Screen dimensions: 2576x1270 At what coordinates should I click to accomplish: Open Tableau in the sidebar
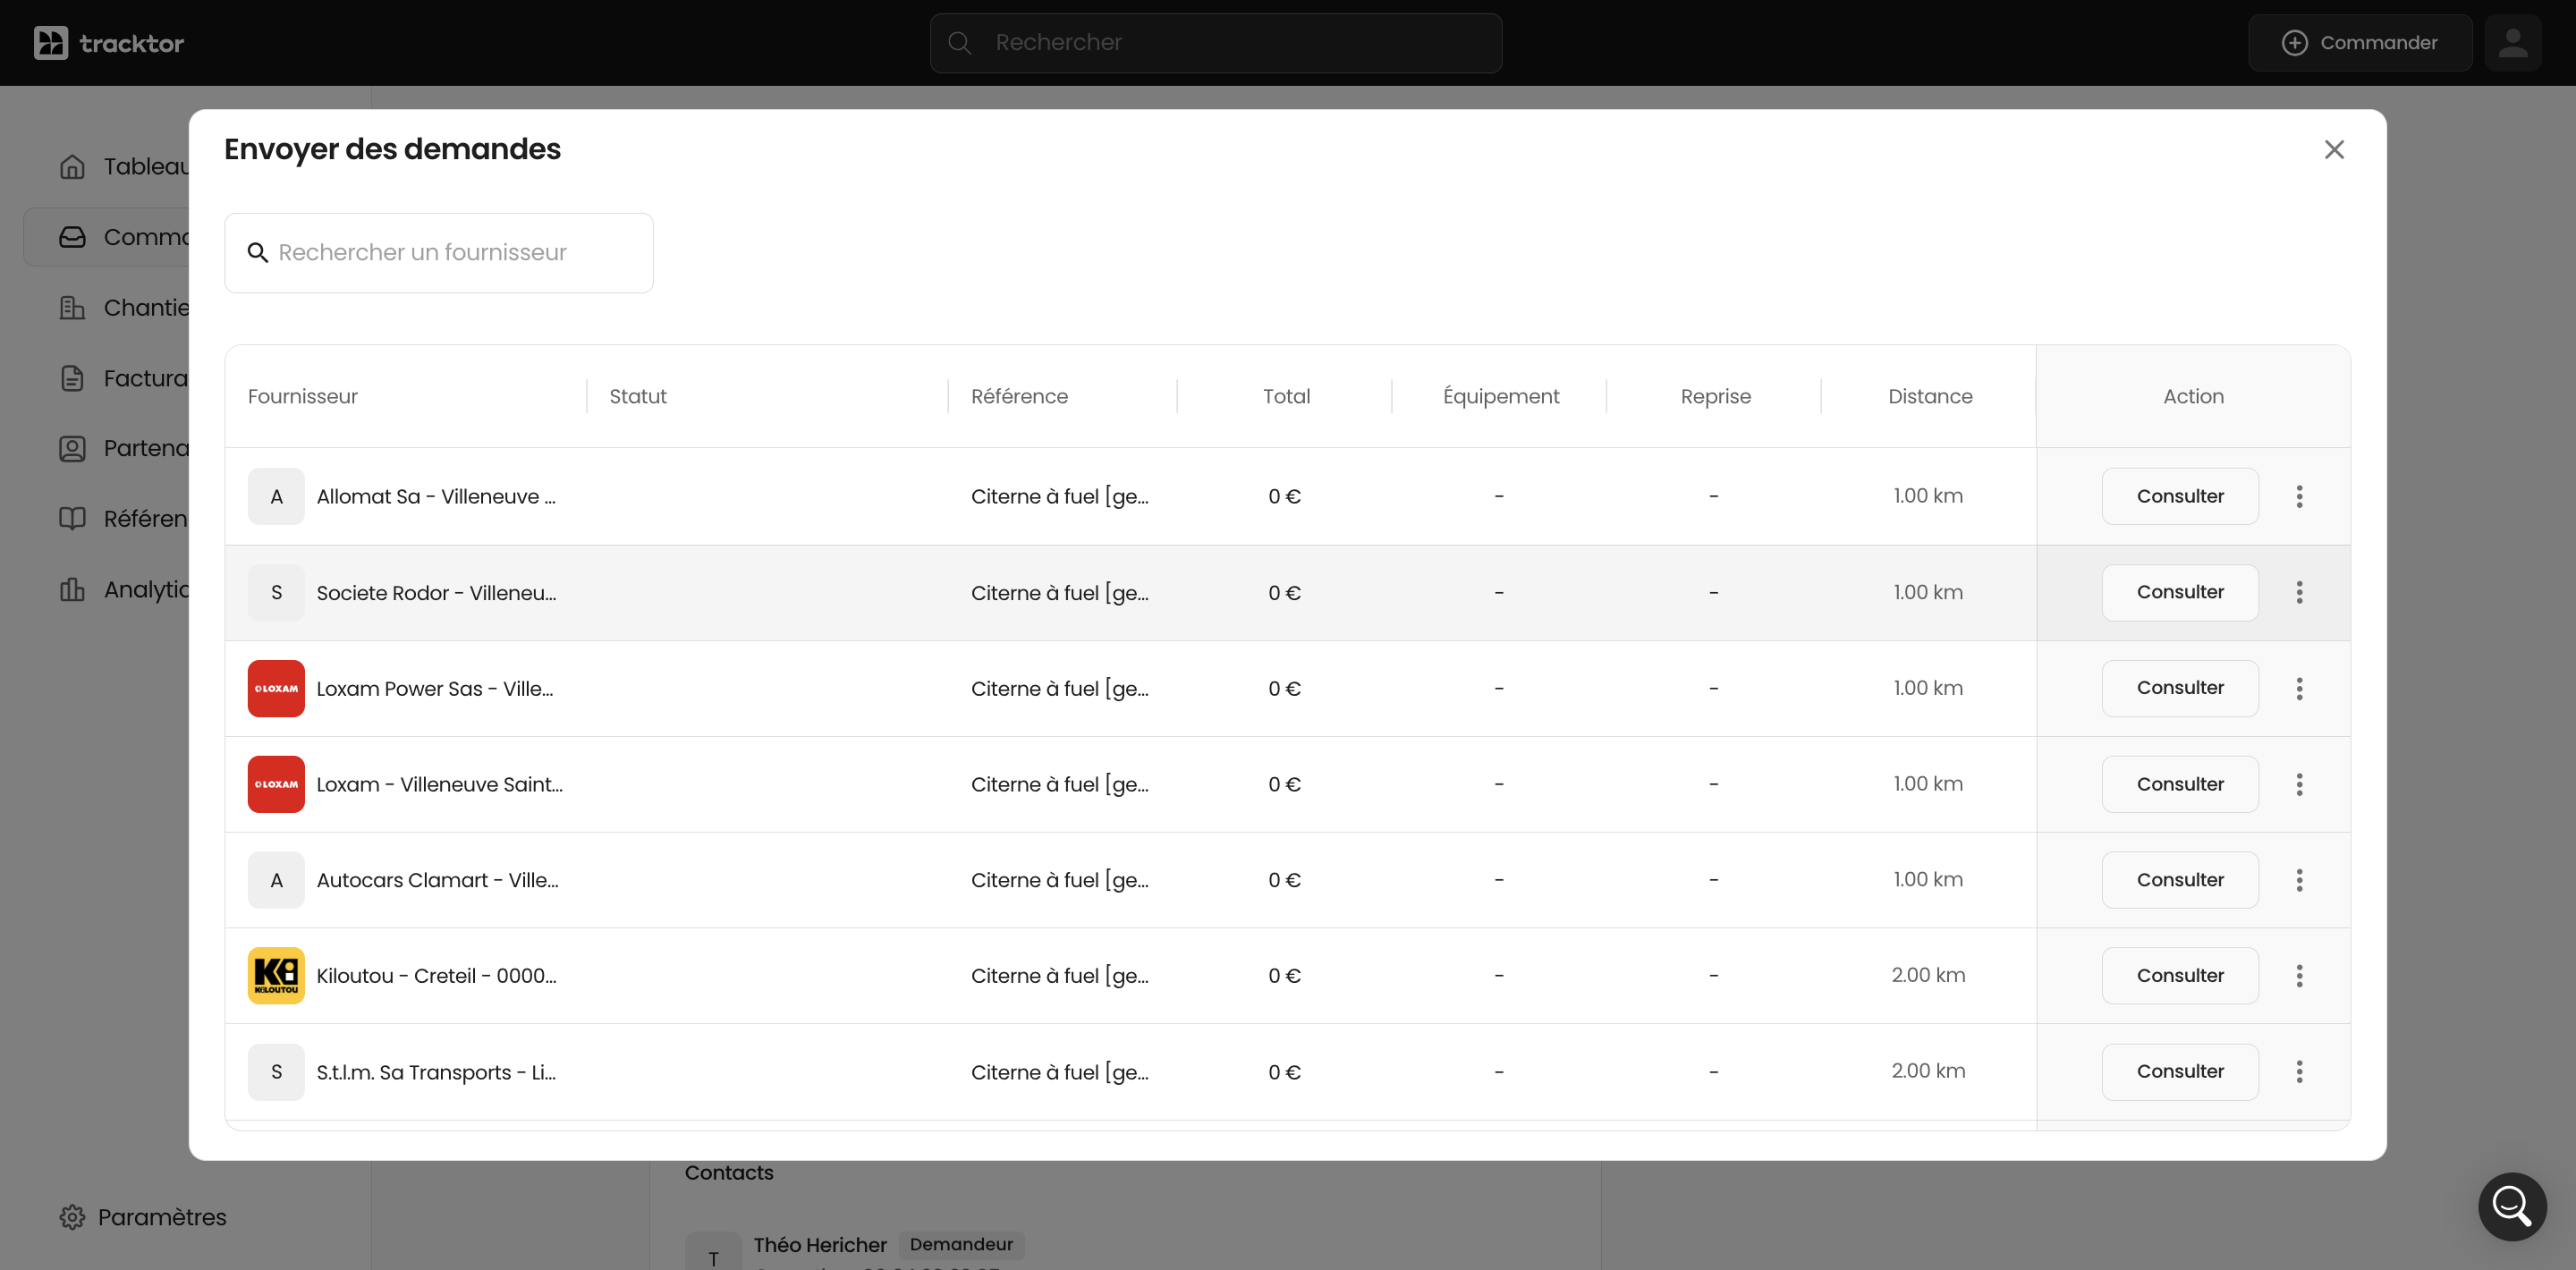pos(124,166)
